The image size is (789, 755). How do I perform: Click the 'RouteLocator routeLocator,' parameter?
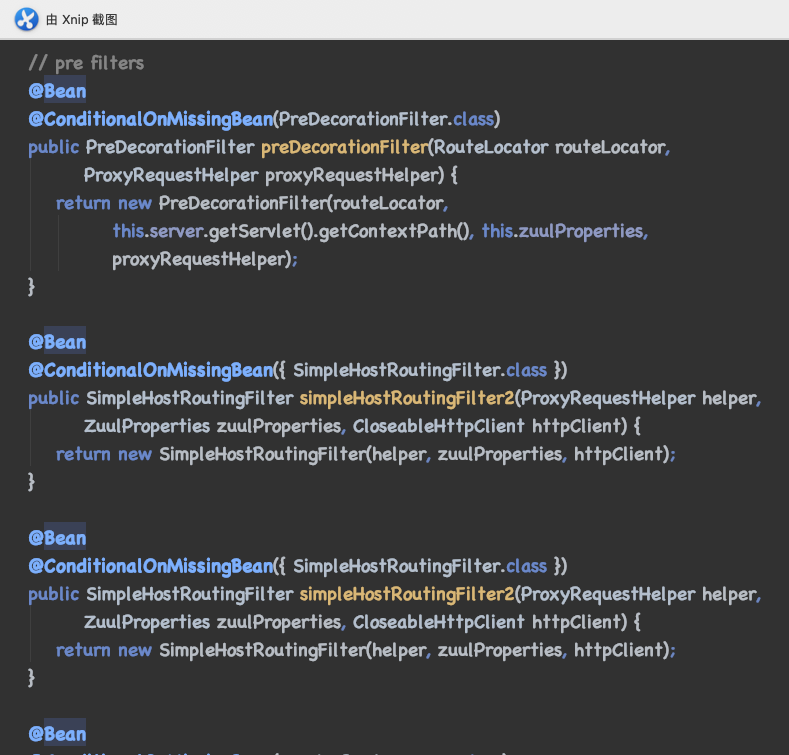coord(552,147)
